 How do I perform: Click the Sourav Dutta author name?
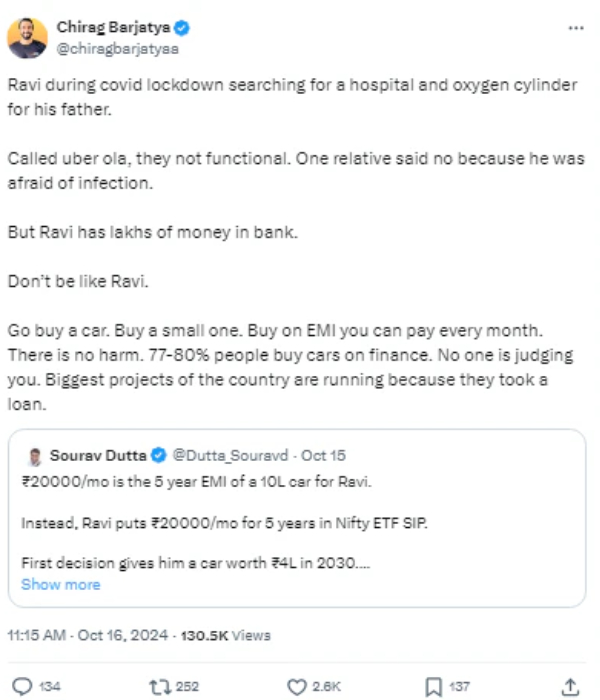coord(98,456)
